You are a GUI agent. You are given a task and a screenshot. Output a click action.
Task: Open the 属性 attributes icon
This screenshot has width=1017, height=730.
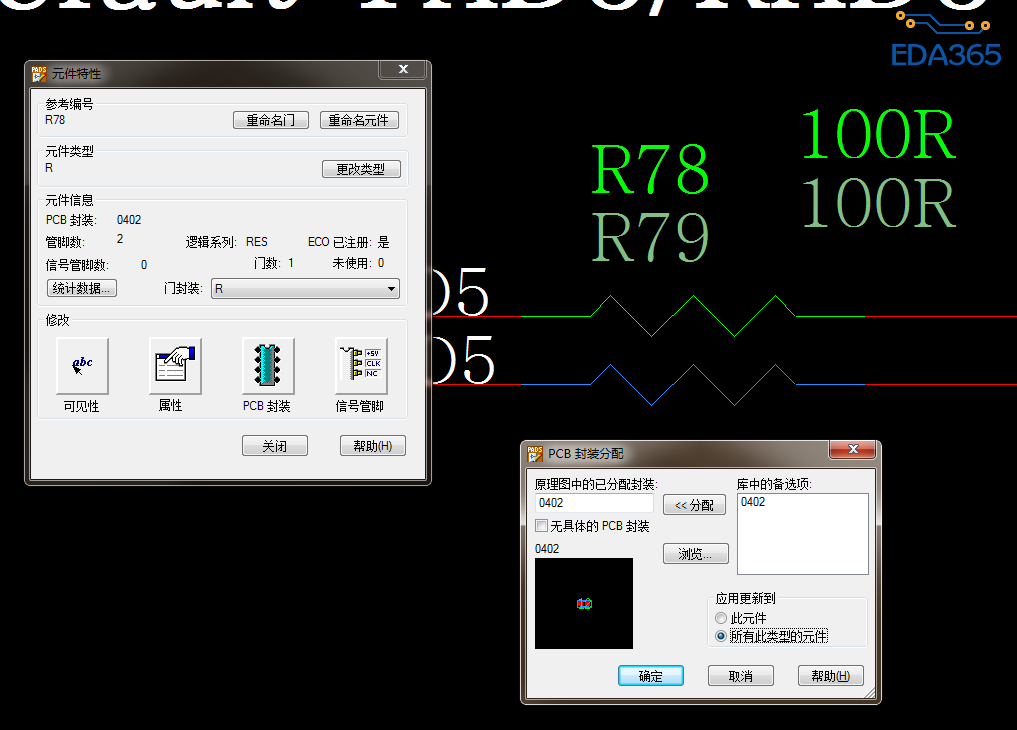click(x=175, y=366)
